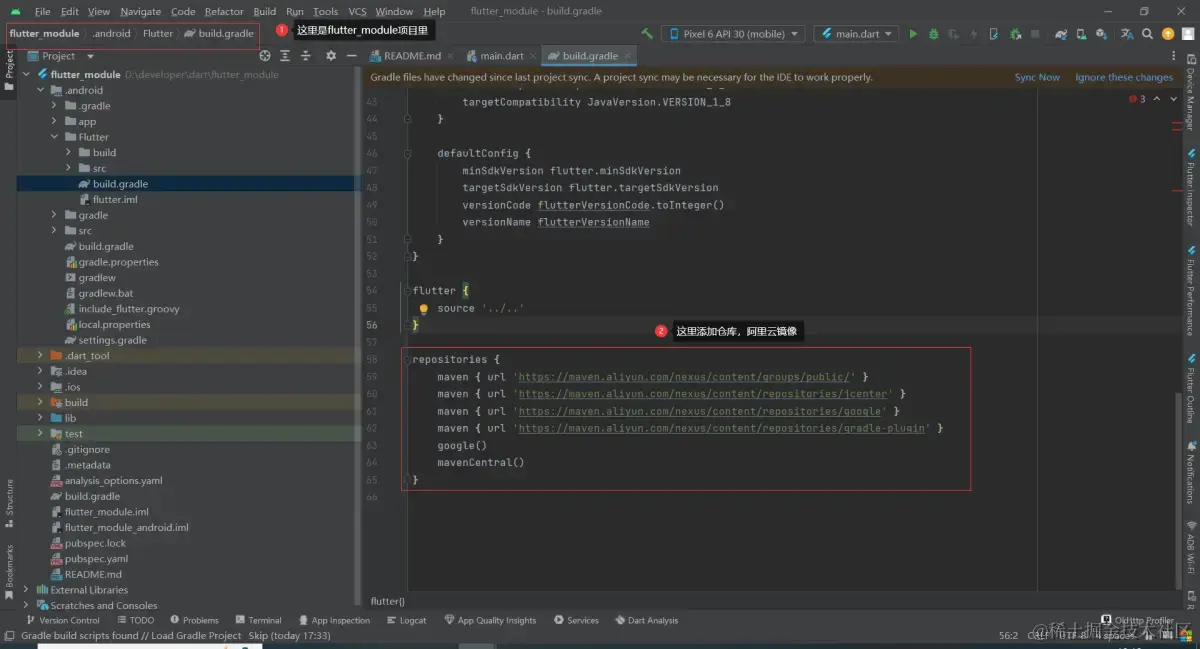Hide the Project panel with minus icon
This screenshot has height=649, width=1200.
pos(352,56)
